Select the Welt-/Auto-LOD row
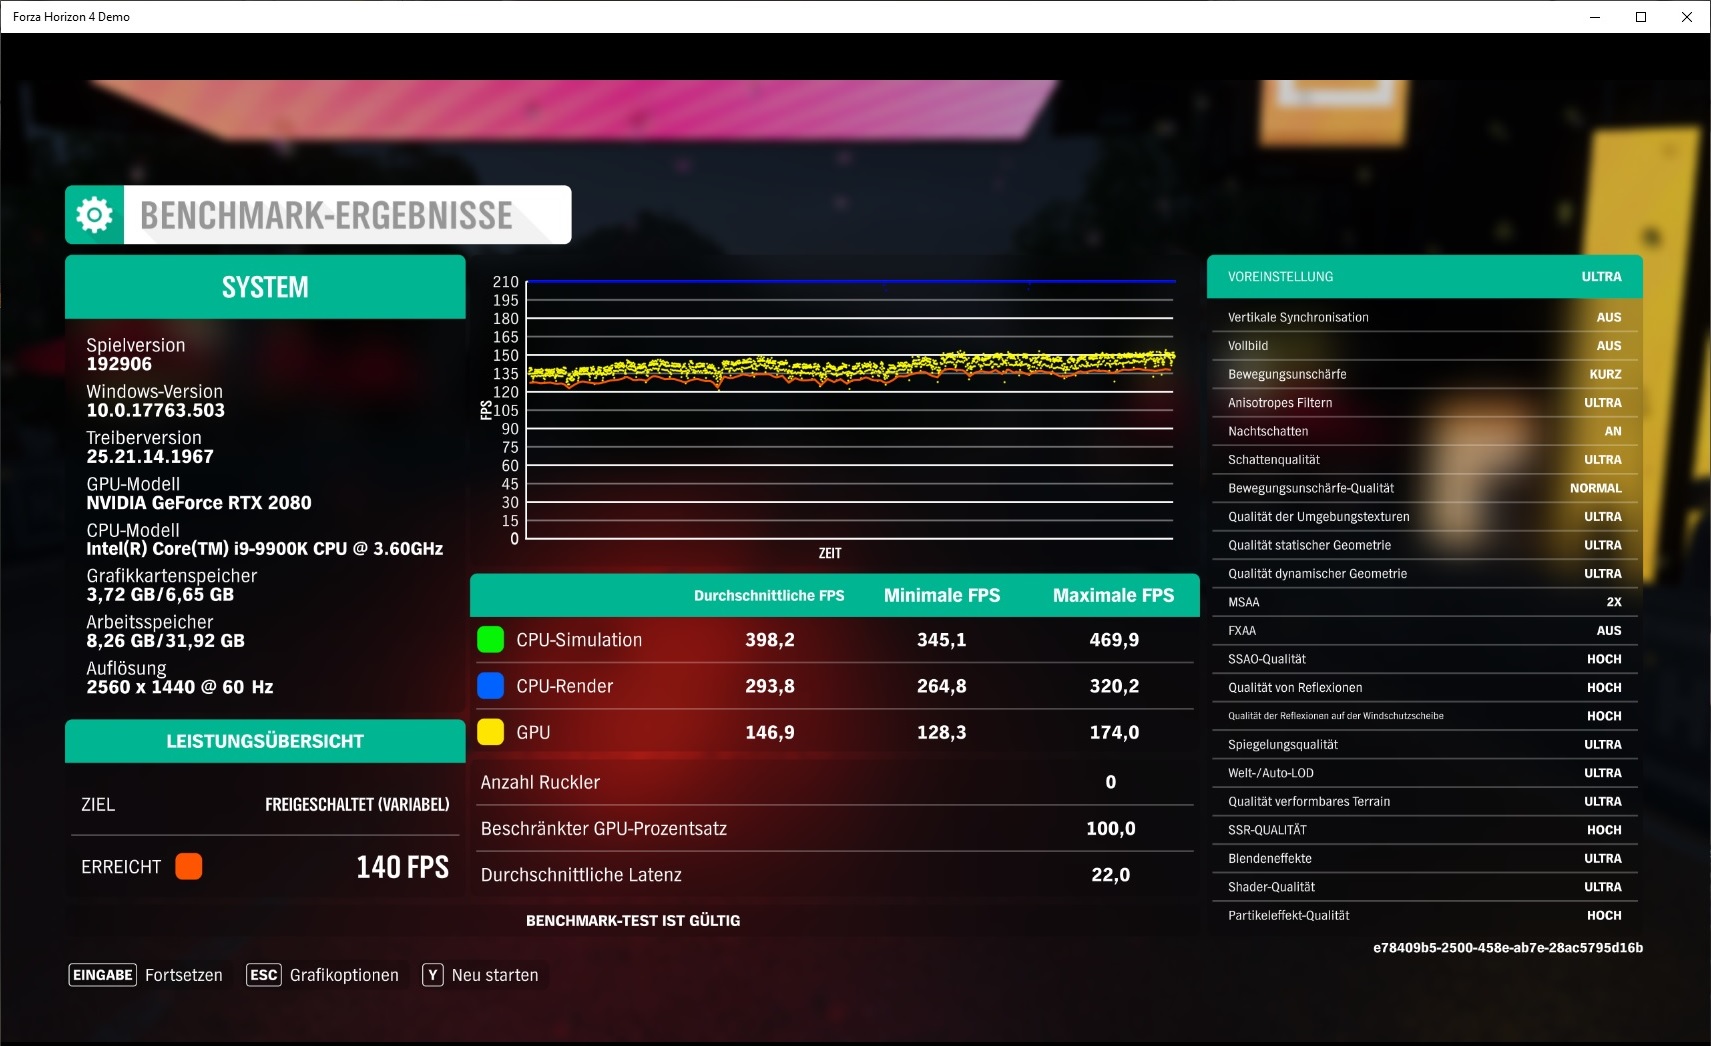Image resolution: width=1711 pixels, height=1046 pixels. pyautogui.click(x=1424, y=773)
